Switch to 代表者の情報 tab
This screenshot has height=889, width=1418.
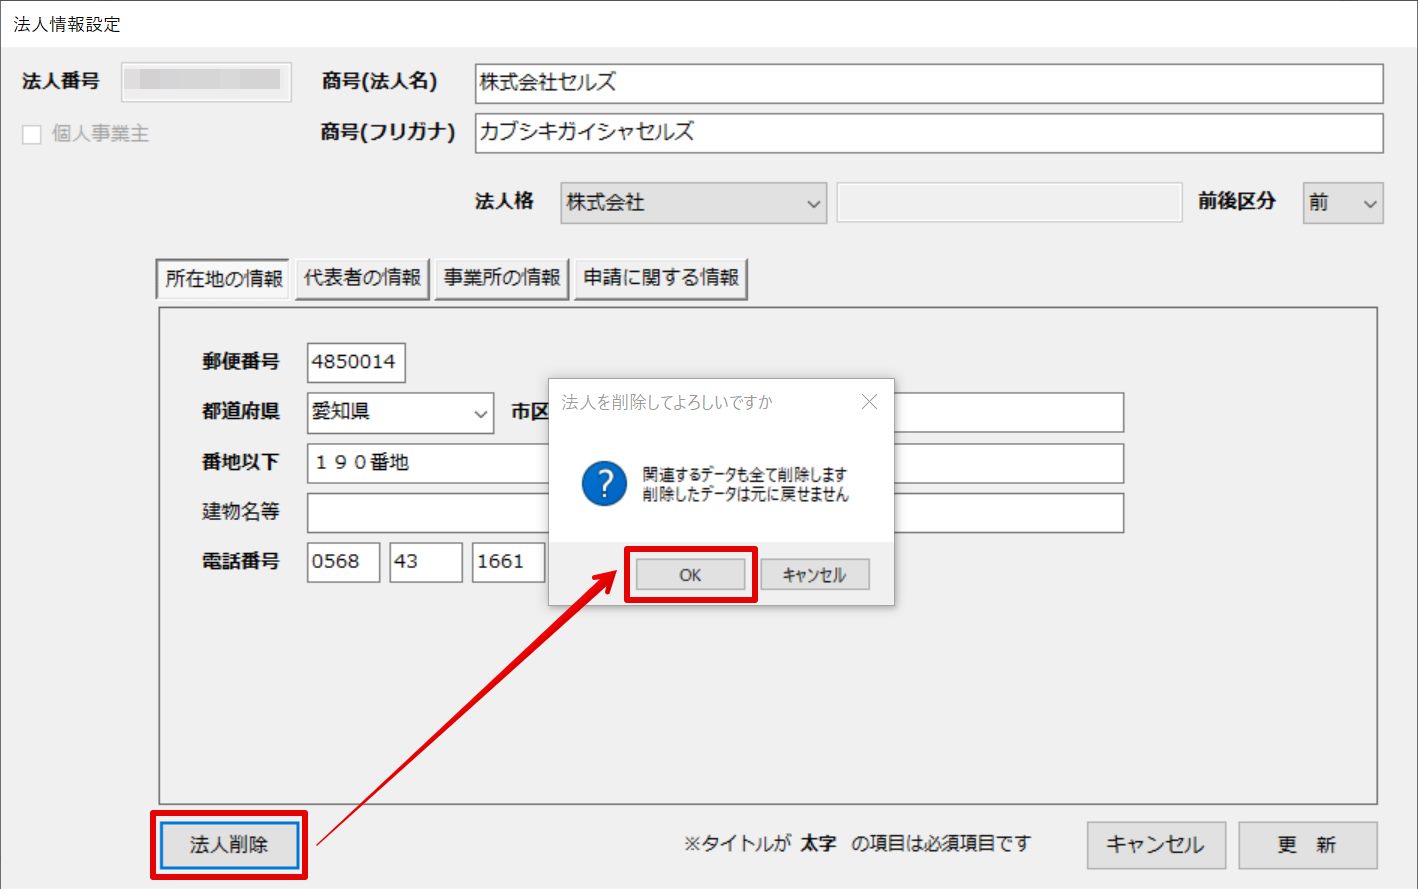point(362,278)
